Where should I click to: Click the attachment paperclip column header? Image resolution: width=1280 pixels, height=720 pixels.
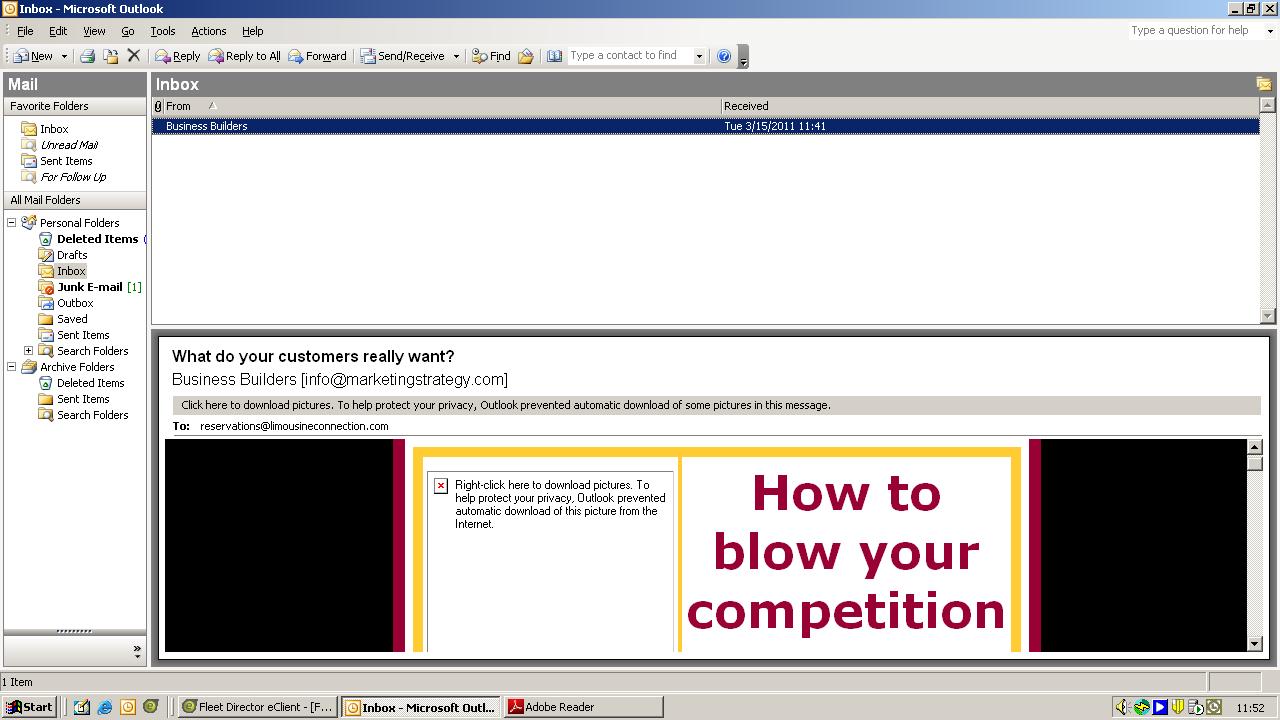(158, 106)
